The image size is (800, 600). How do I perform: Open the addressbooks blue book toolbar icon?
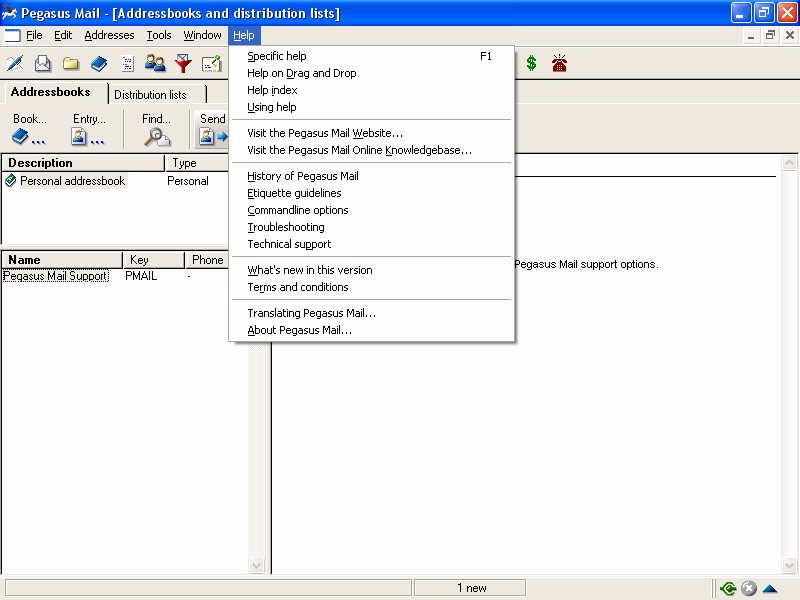(99, 63)
